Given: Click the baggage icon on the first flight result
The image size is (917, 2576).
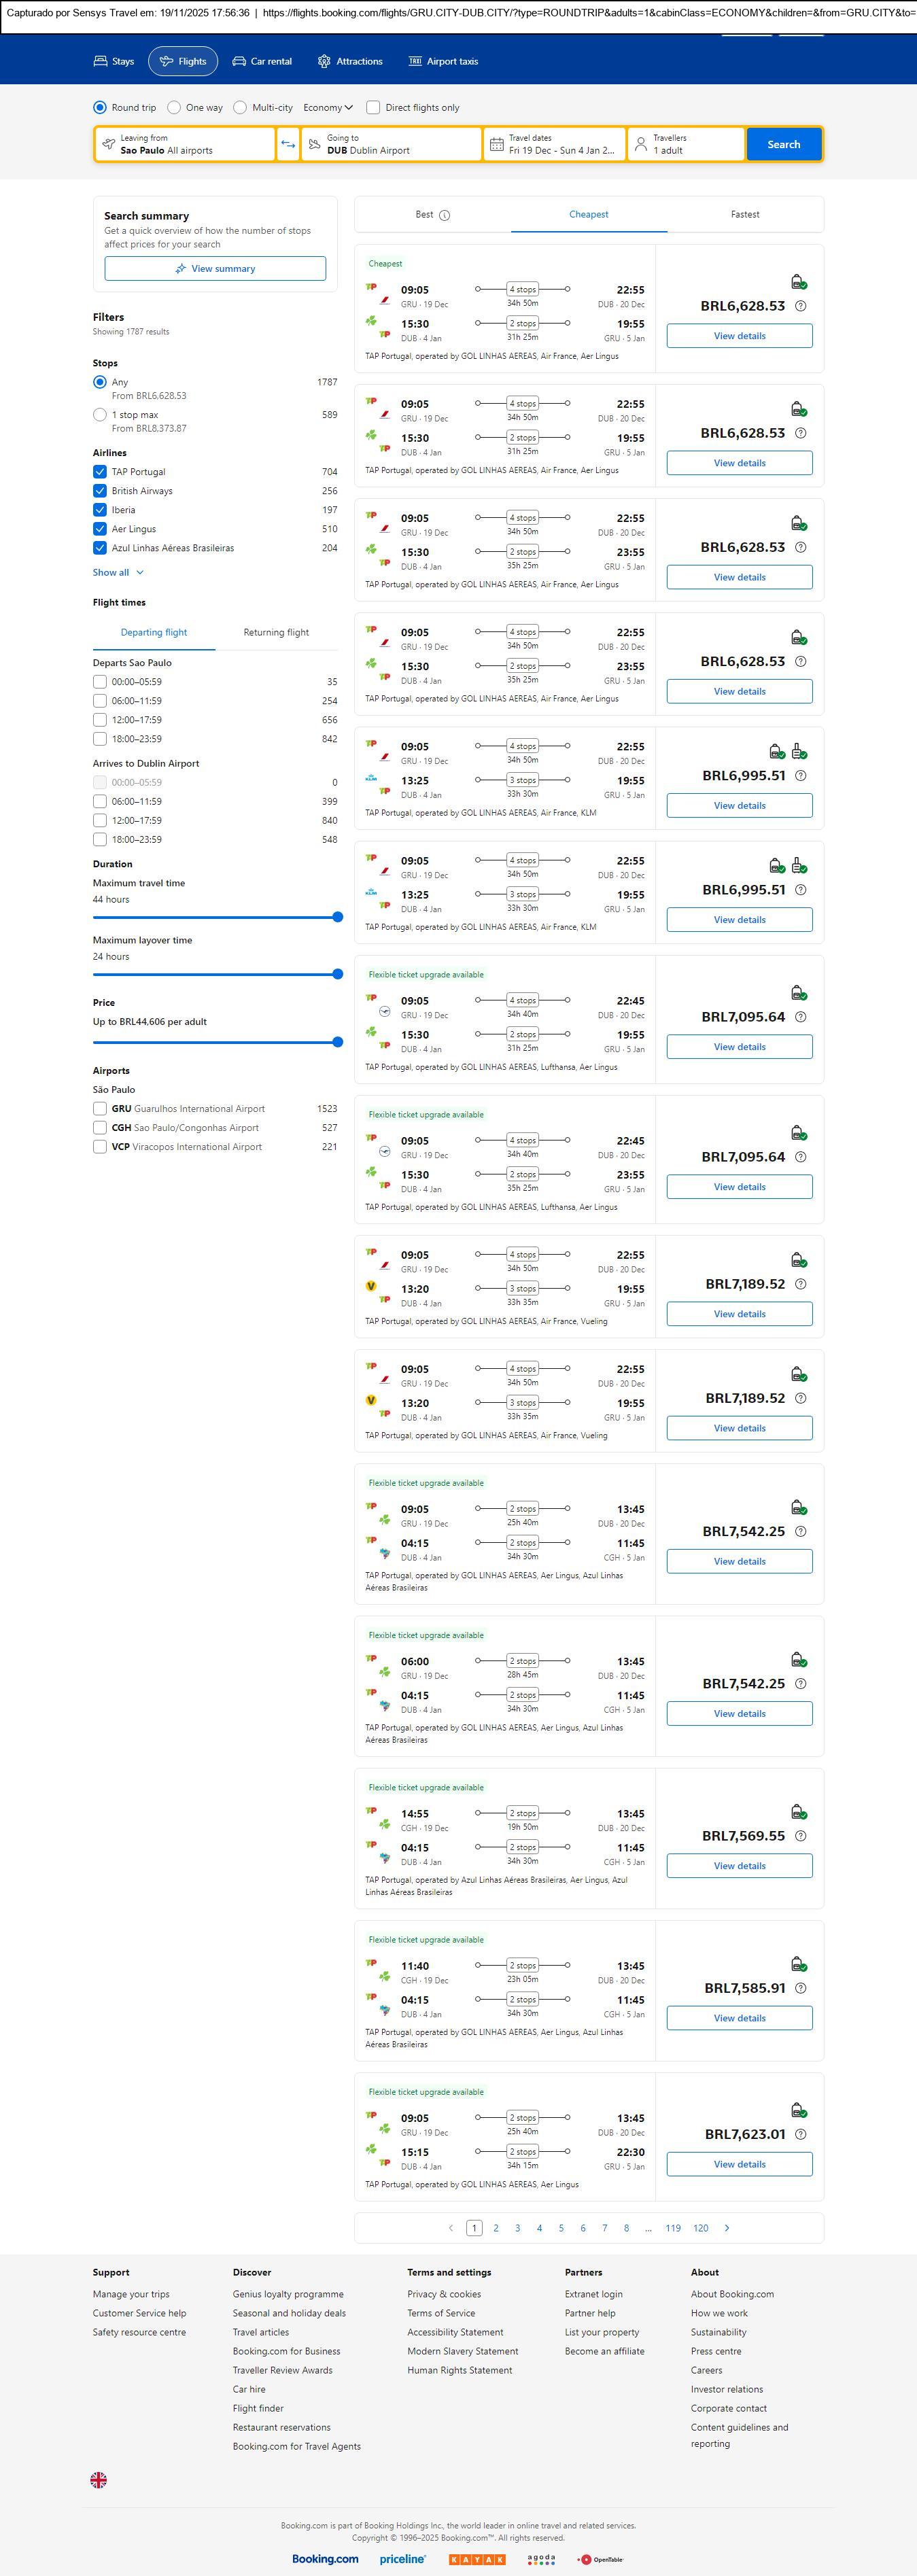Looking at the screenshot, I should click(x=798, y=282).
